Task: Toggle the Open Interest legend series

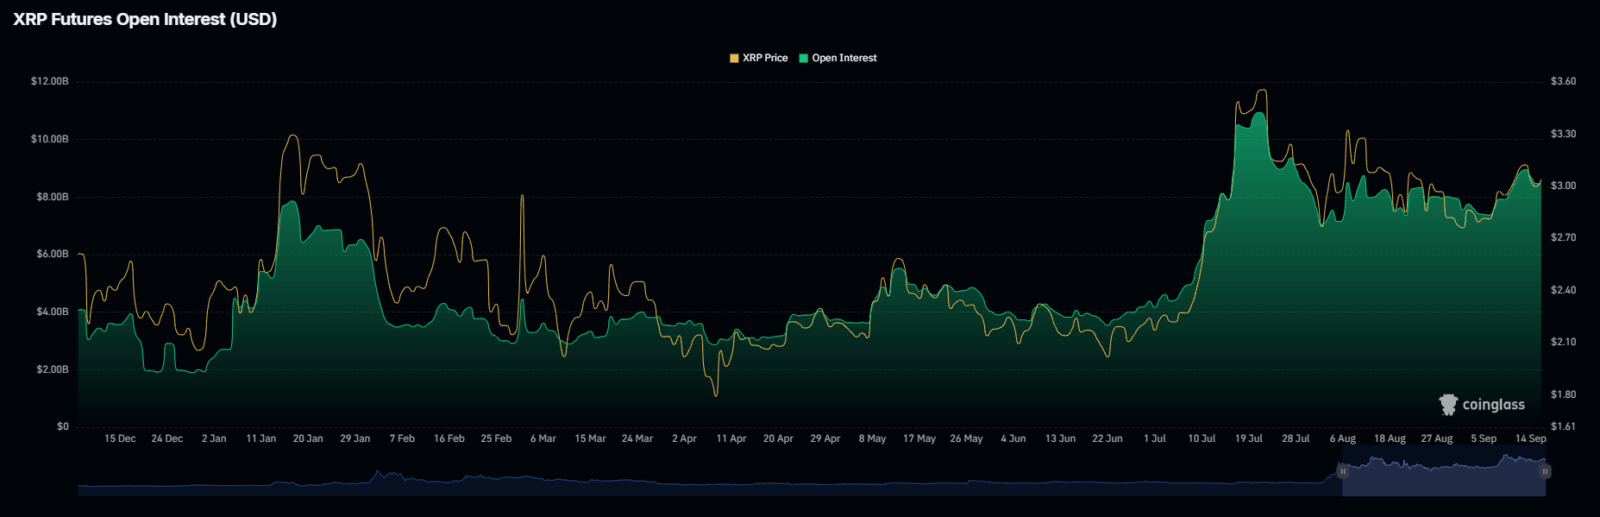Action: [838, 58]
